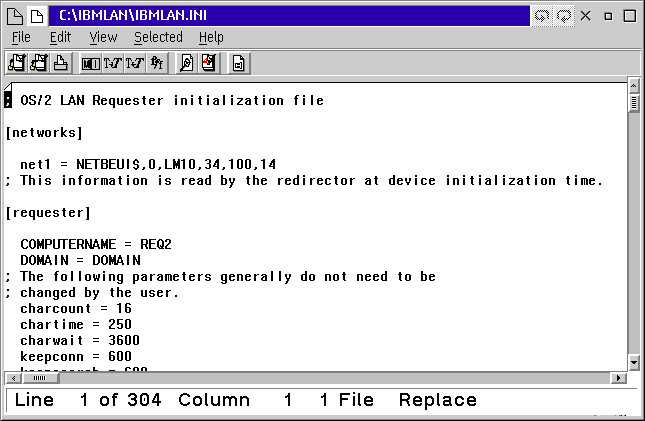Click the "charwait = 3600" line
This screenshot has height=421, width=645.
point(80,341)
